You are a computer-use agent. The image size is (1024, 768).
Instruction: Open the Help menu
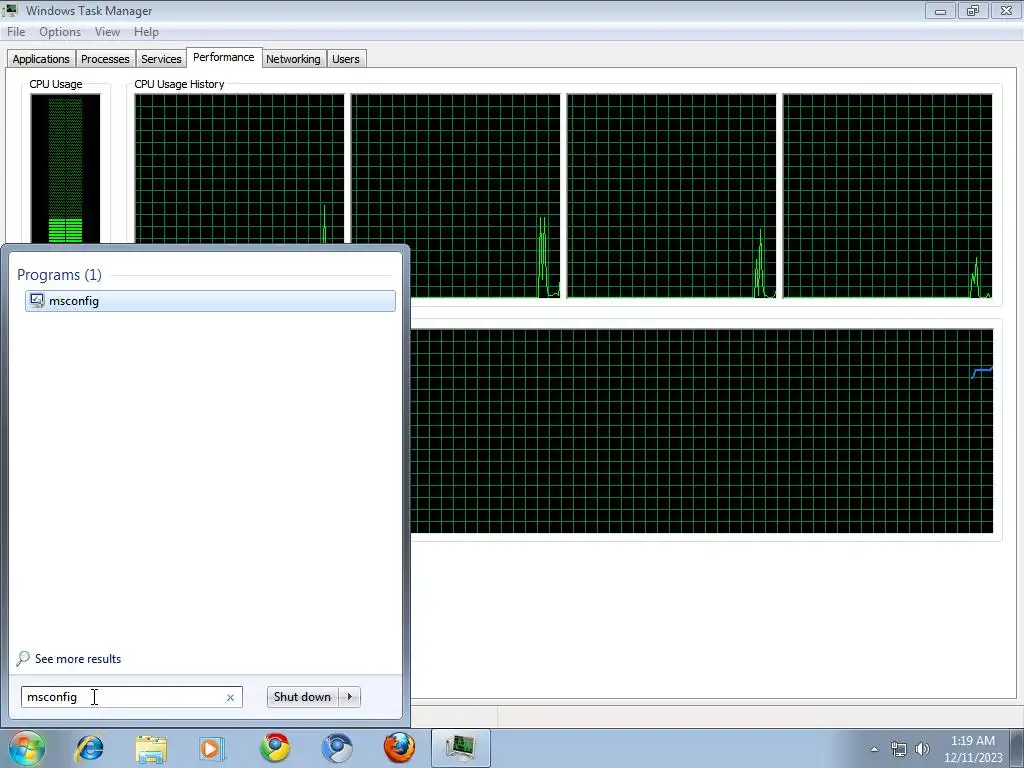pos(146,32)
